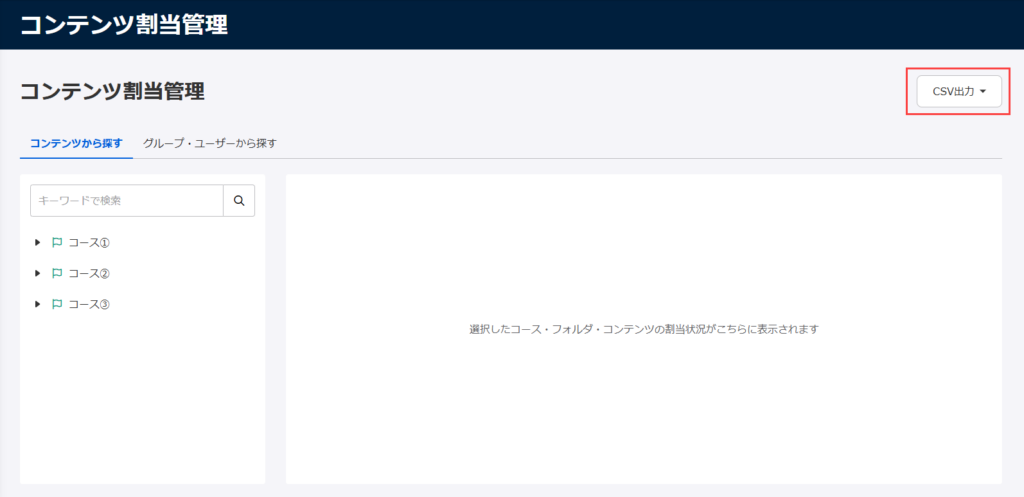Expand the コース② tree arrow

pos(38,273)
